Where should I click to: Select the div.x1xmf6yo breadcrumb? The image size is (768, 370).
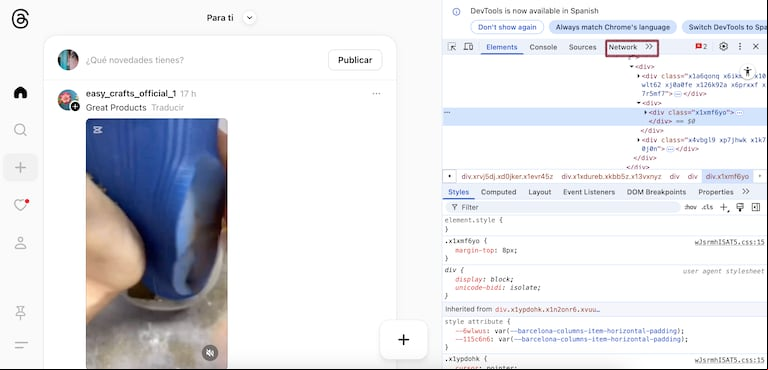[x=727, y=176]
